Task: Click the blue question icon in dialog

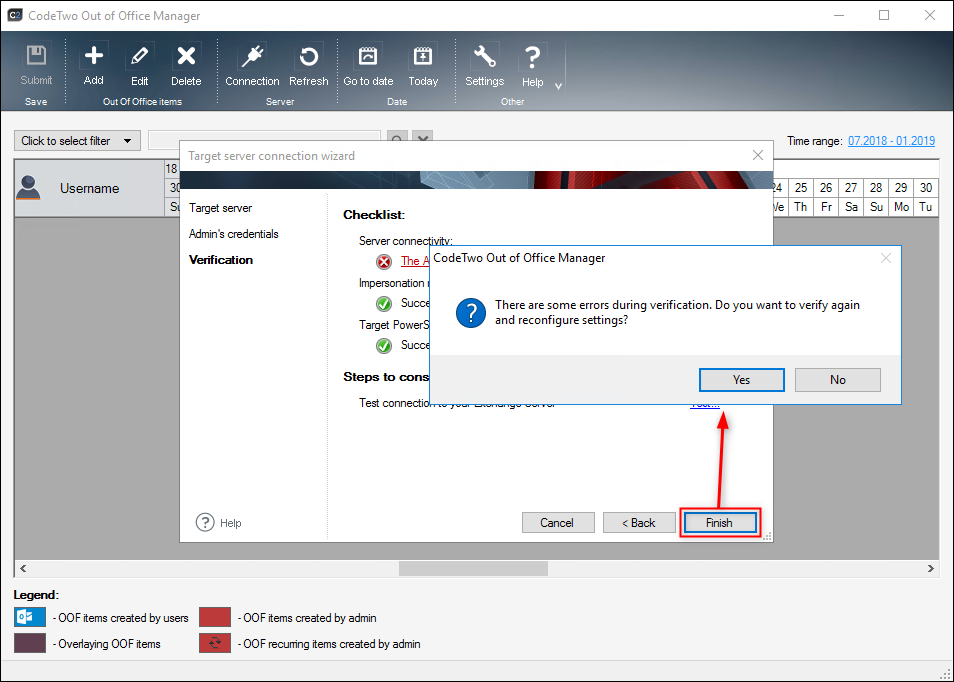Action: 471,313
